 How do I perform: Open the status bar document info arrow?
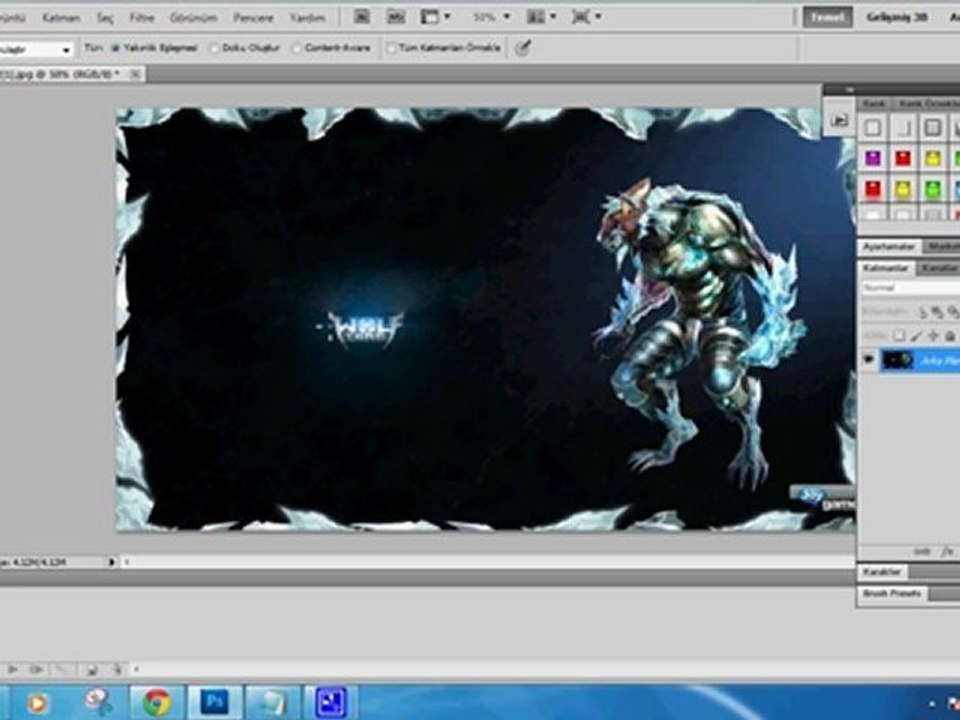point(111,561)
